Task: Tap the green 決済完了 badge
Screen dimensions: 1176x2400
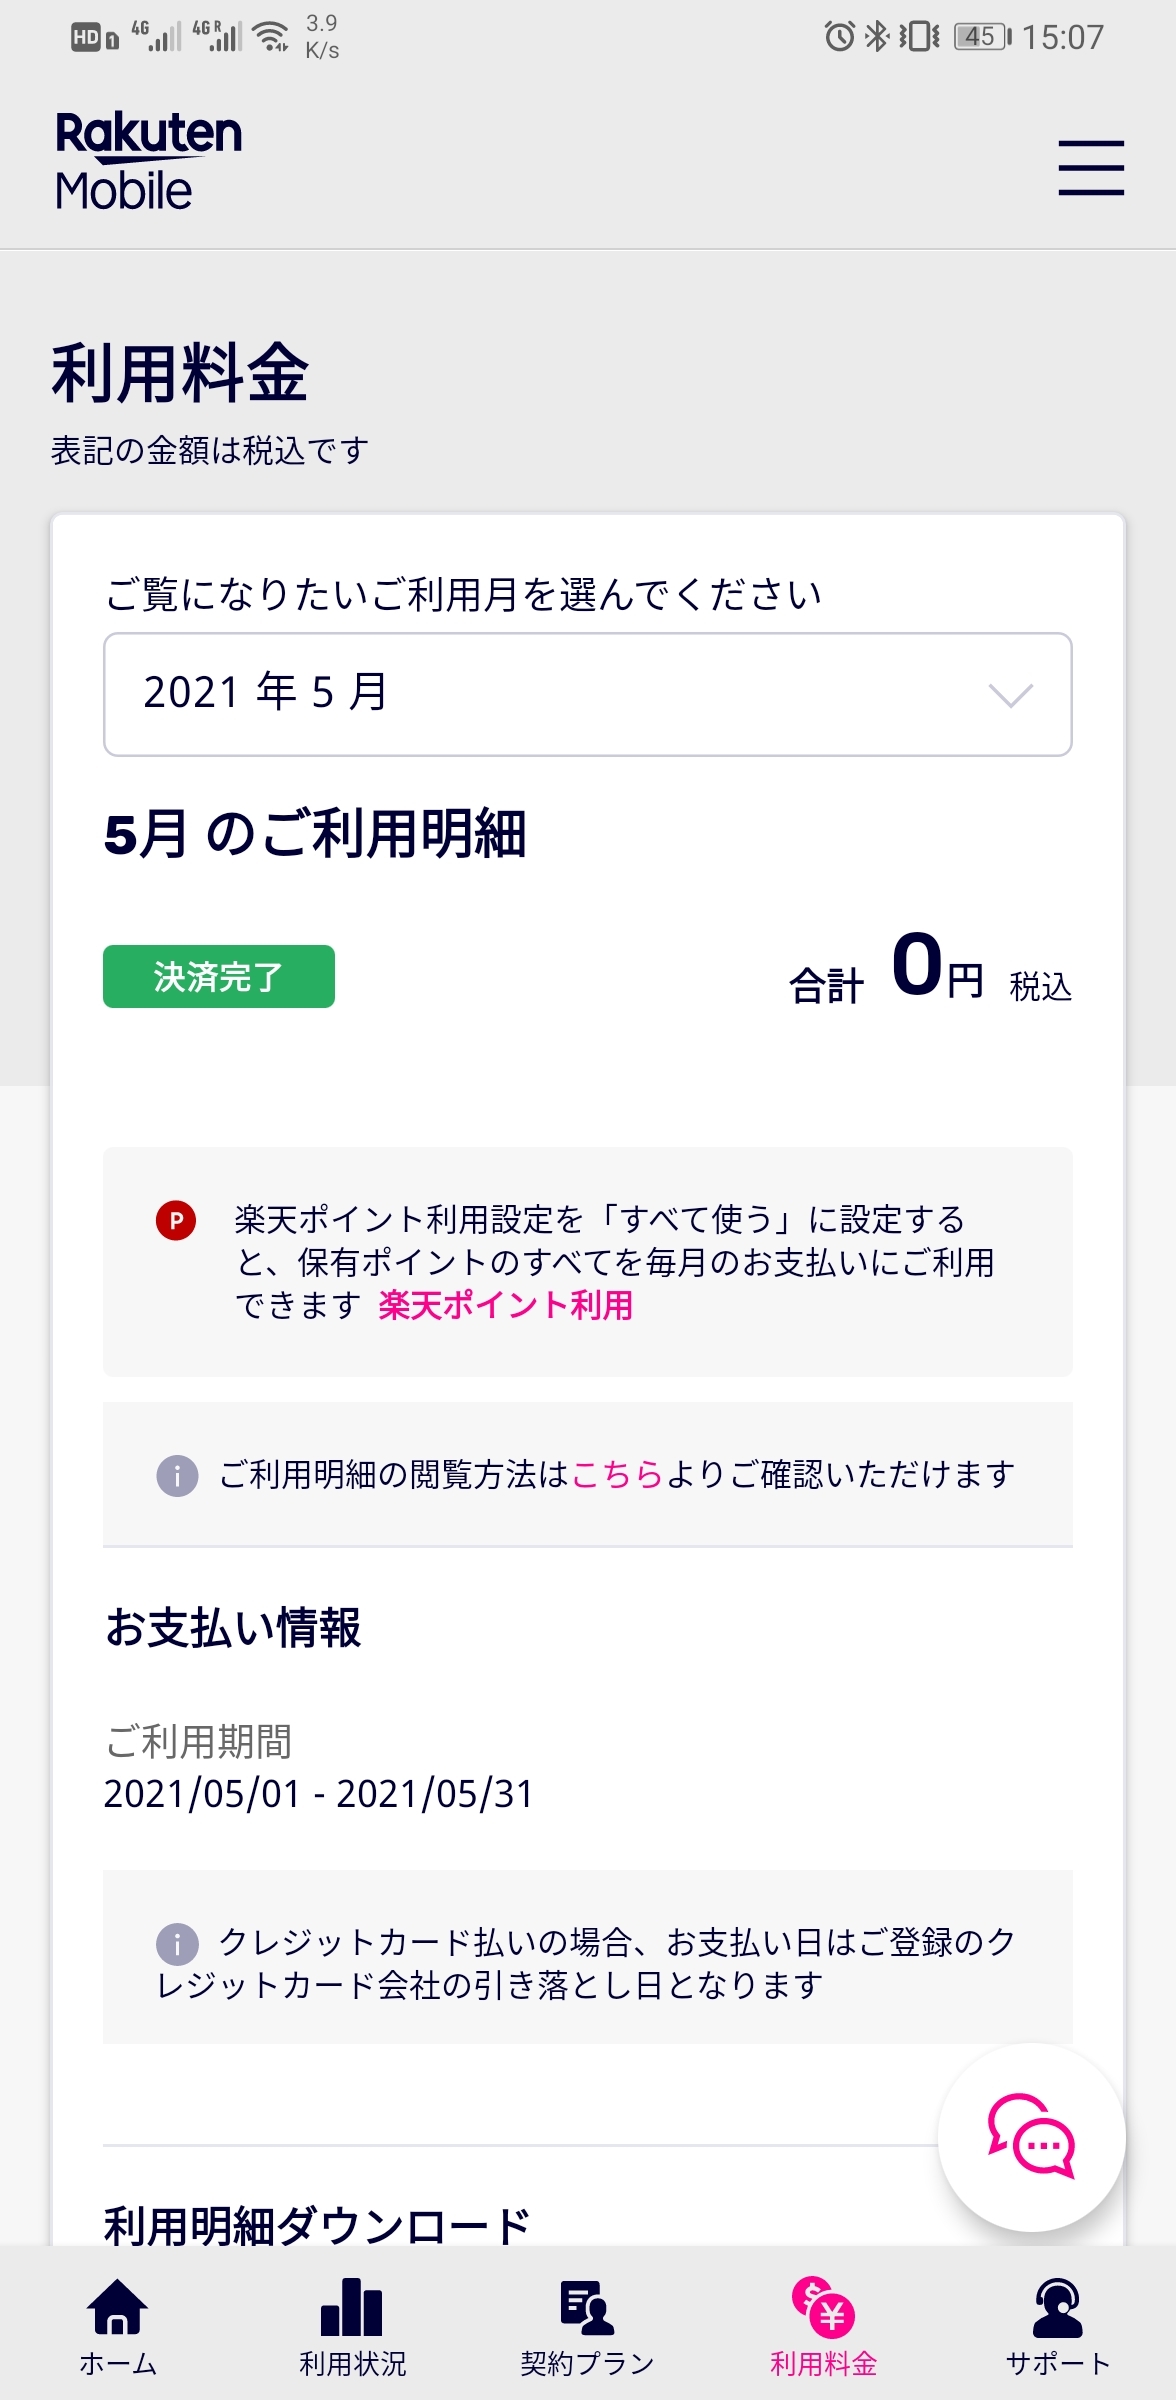Action: tap(219, 976)
